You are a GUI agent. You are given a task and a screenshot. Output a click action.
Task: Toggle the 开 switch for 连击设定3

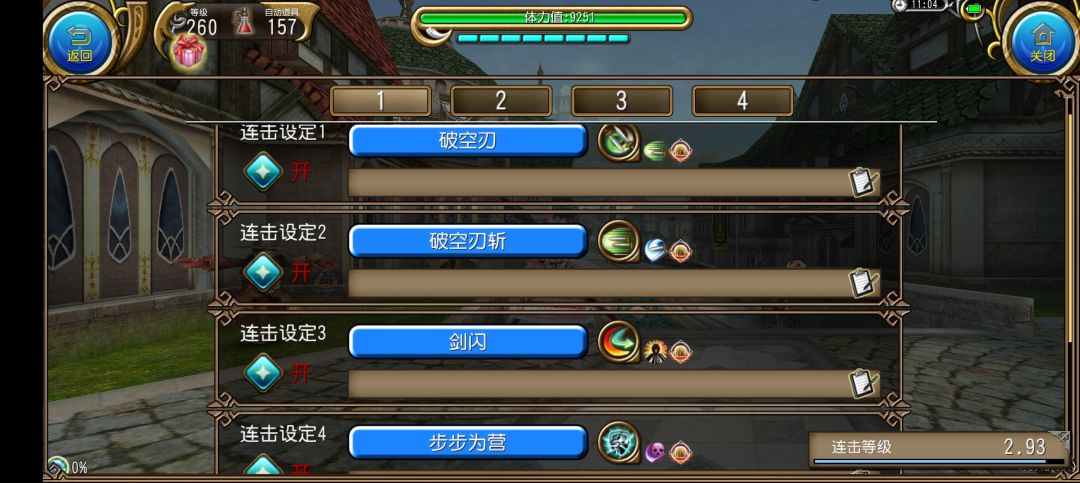(x=263, y=373)
